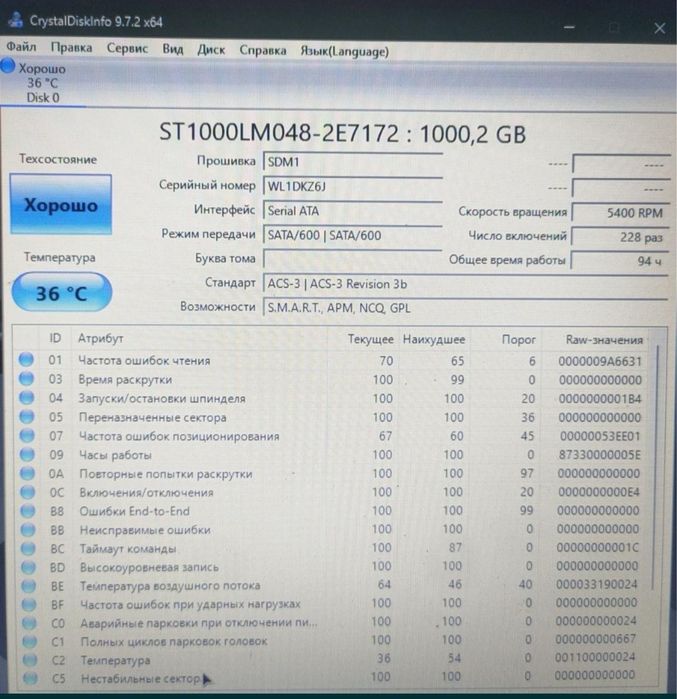Image resolution: width=677 pixels, height=699 pixels.
Task: Click raw value 000033190024
Action: (x=597, y=584)
